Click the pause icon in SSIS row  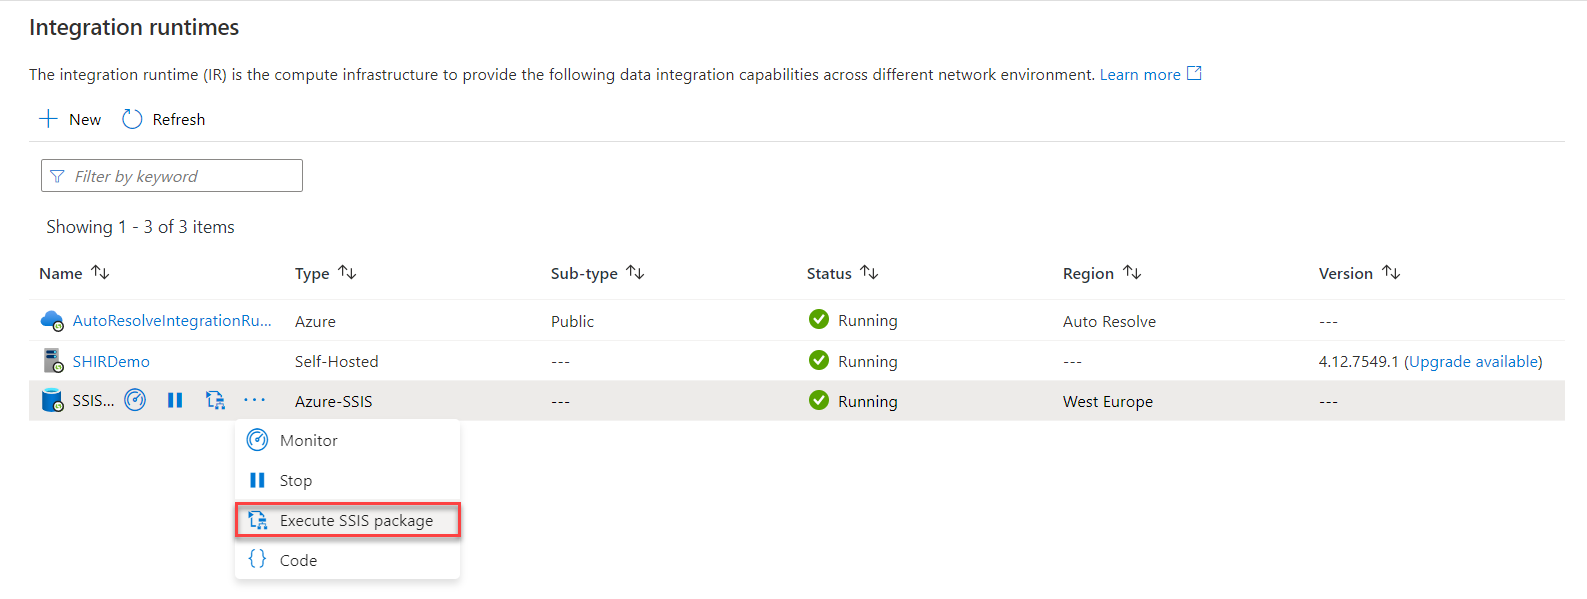(x=175, y=401)
